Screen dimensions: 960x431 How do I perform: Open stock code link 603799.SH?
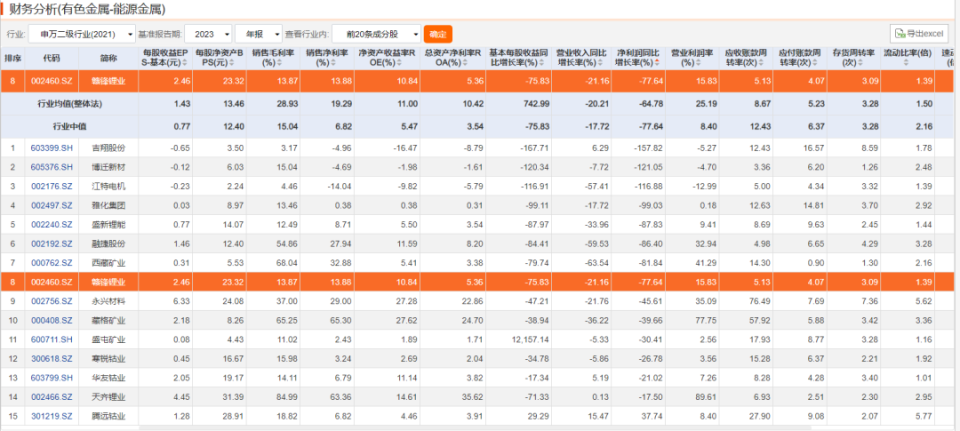pyautogui.click(x=51, y=378)
